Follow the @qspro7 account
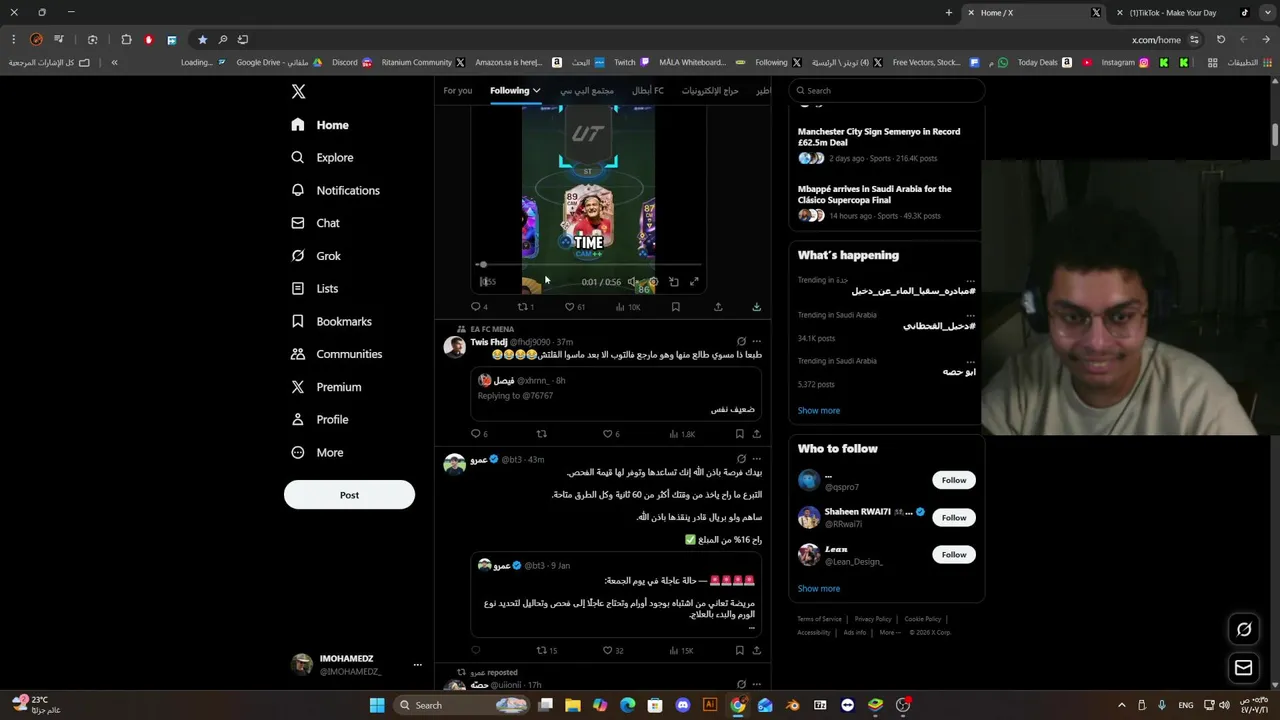 click(x=954, y=480)
